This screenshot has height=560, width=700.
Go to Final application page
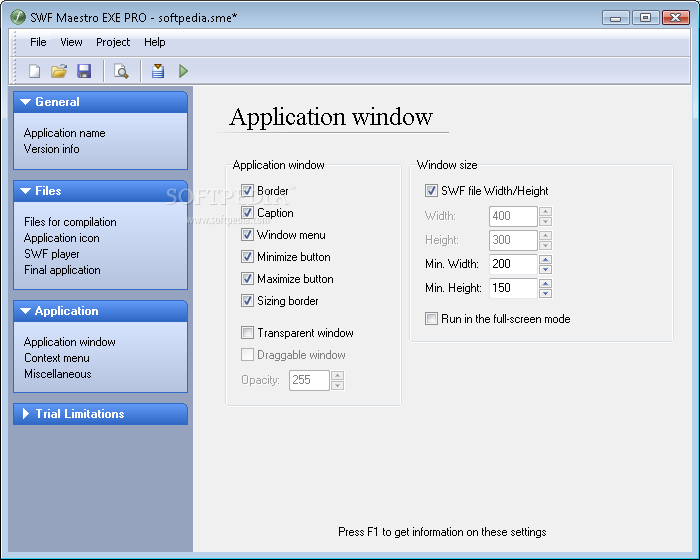pos(62,270)
